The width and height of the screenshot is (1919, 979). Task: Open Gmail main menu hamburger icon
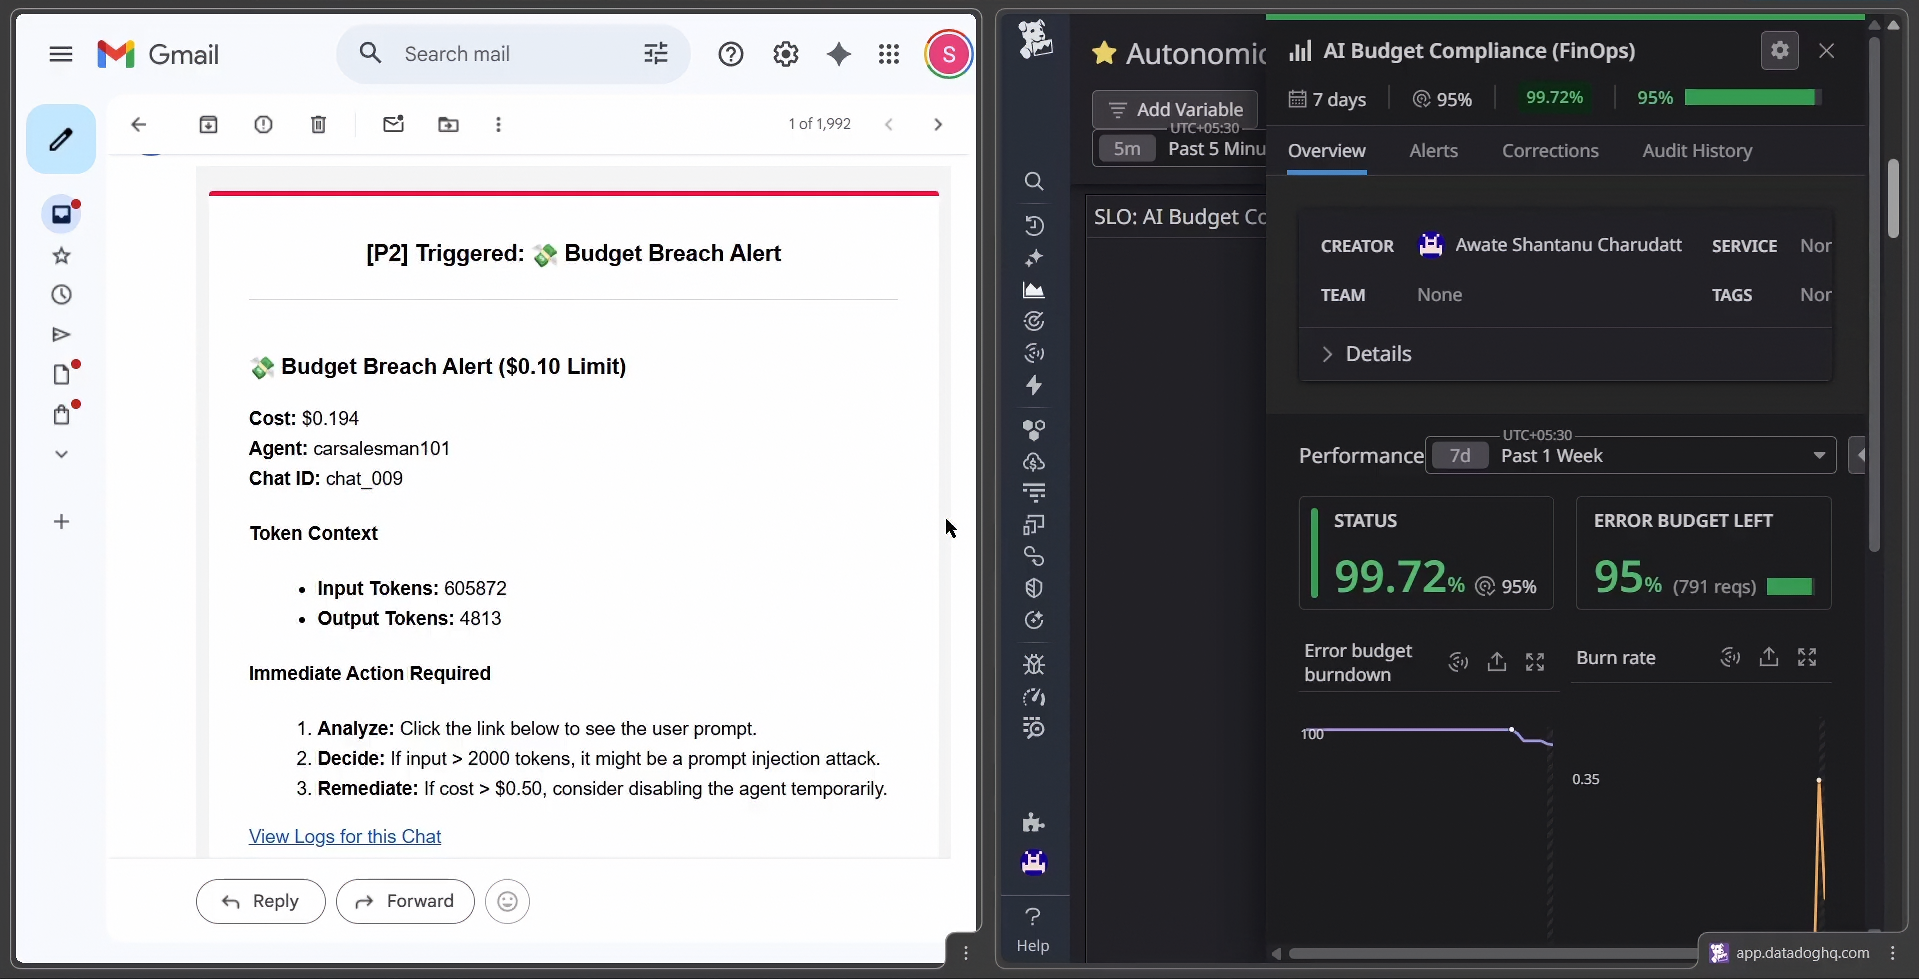click(61, 54)
